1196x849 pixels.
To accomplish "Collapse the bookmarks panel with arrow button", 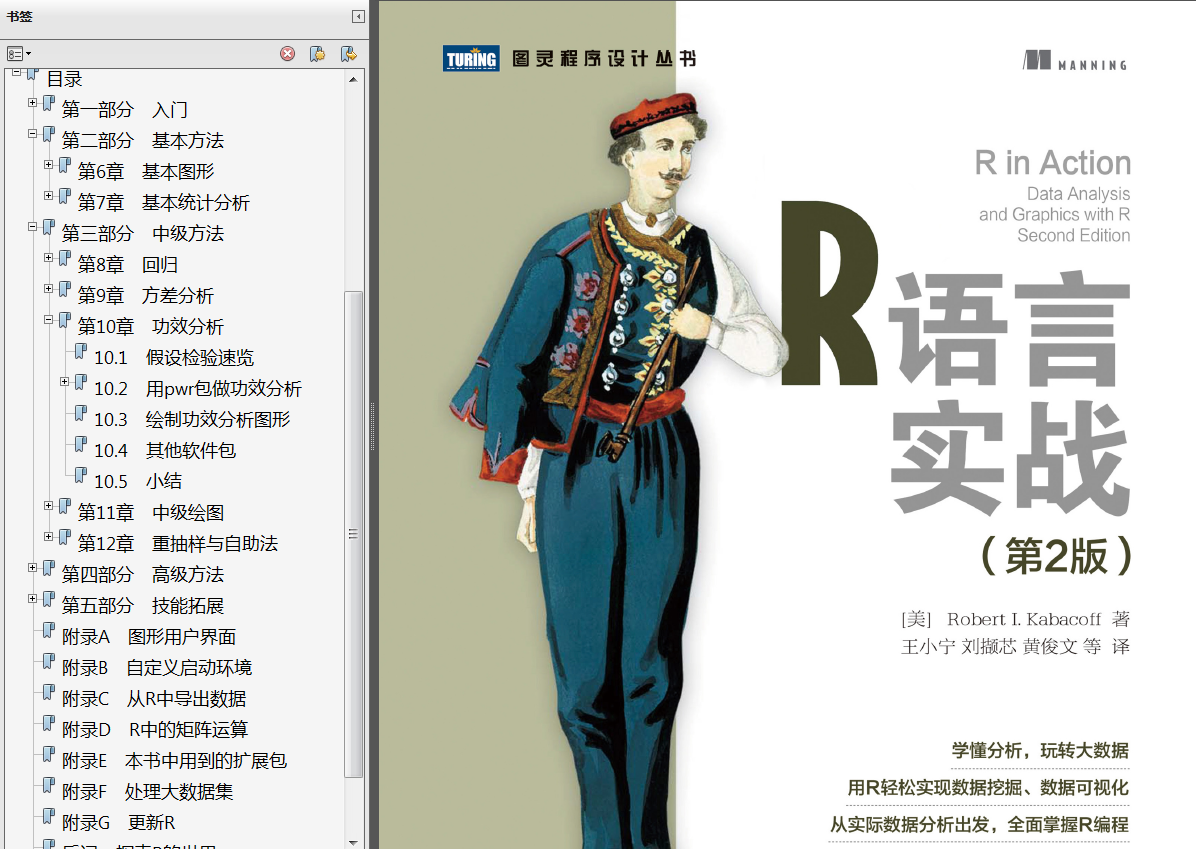I will click(x=358, y=16).
